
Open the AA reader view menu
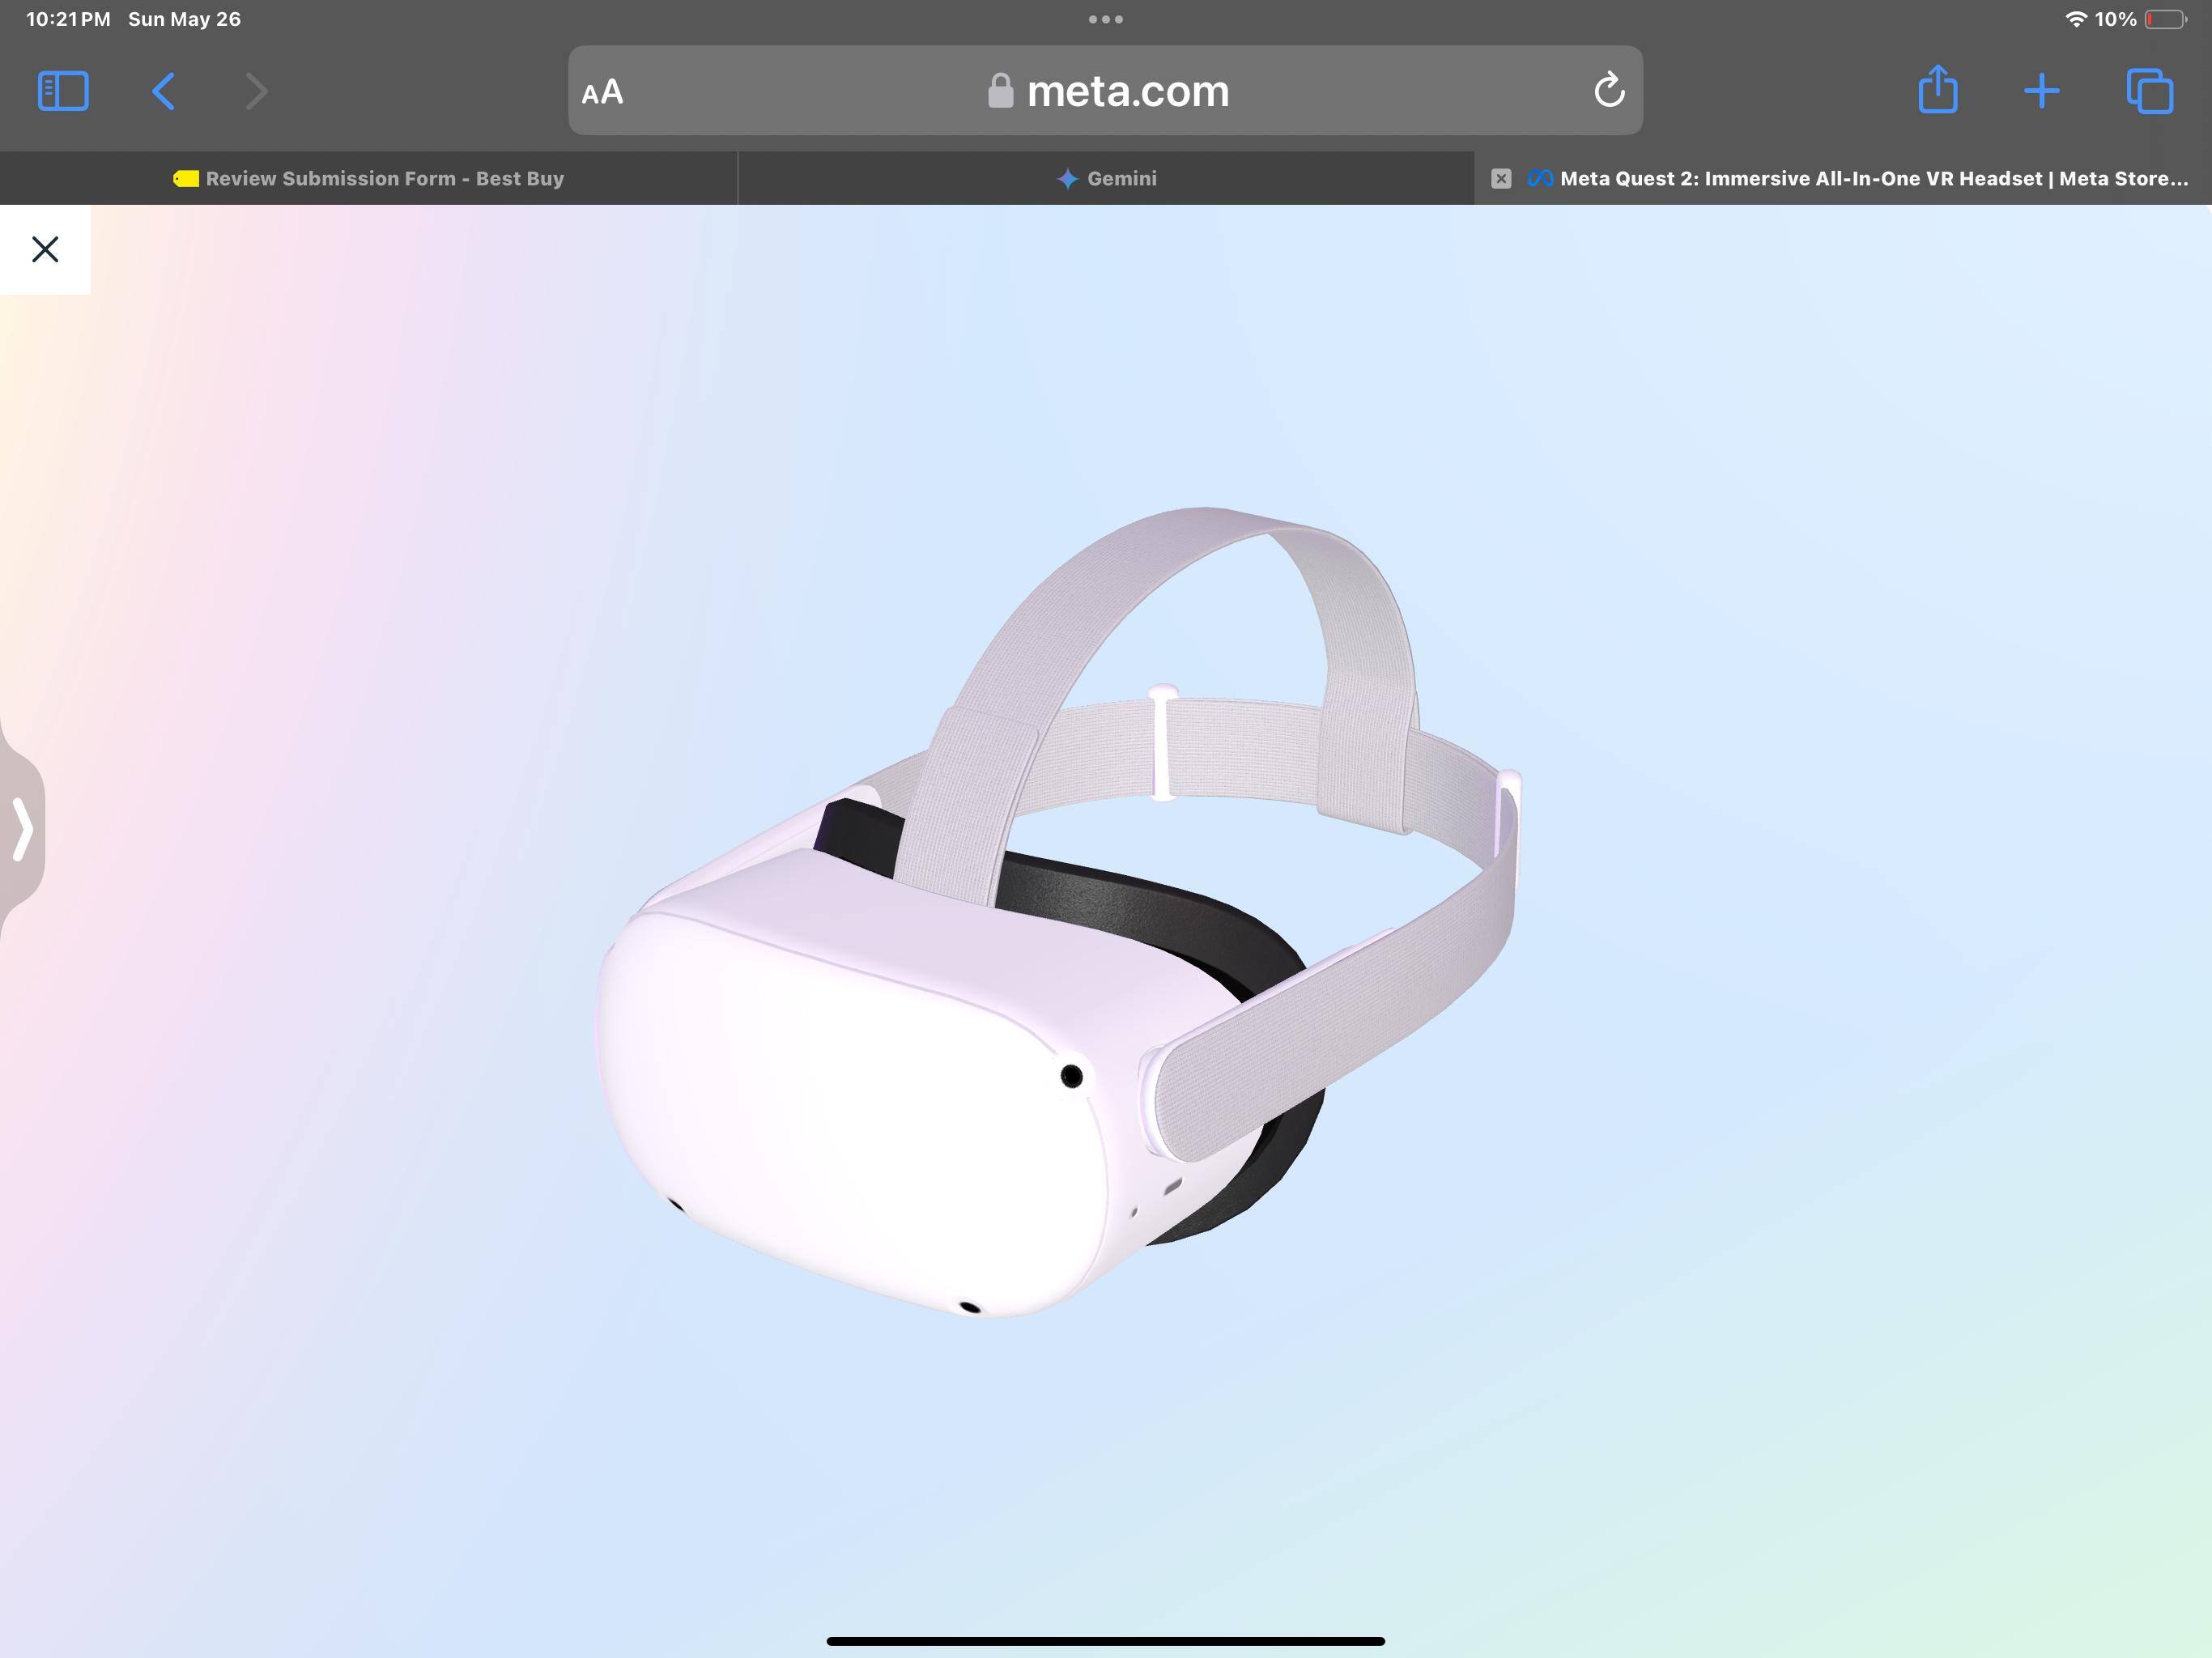pos(603,93)
